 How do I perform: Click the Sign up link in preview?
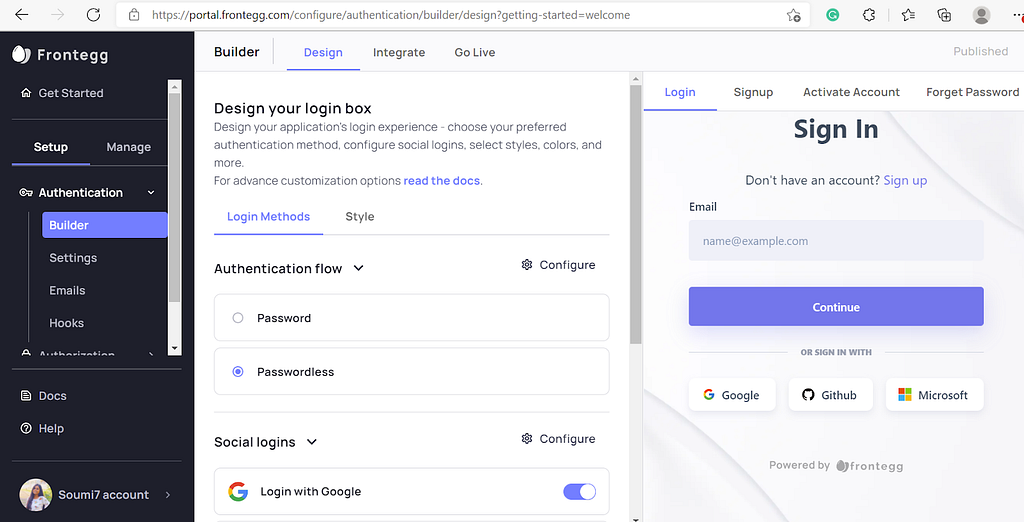click(x=905, y=180)
